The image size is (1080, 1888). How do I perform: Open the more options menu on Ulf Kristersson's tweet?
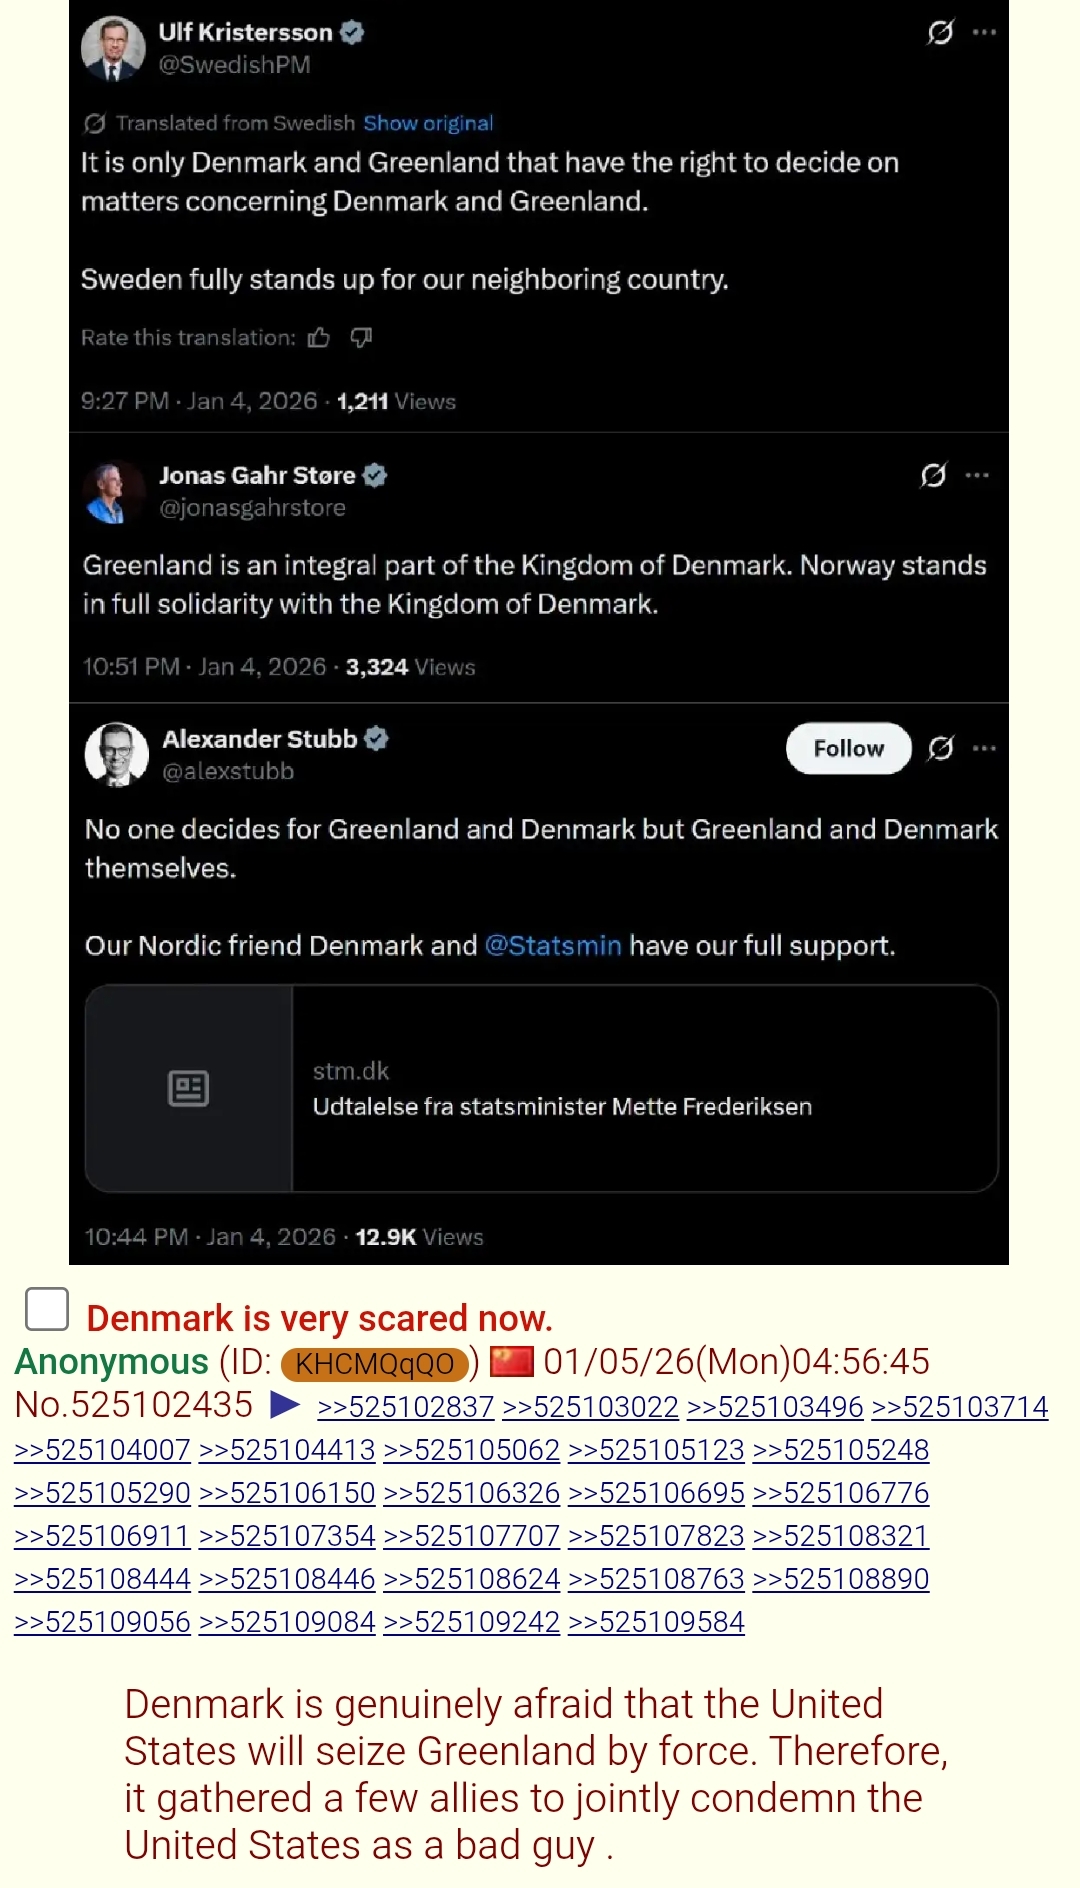click(x=985, y=32)
